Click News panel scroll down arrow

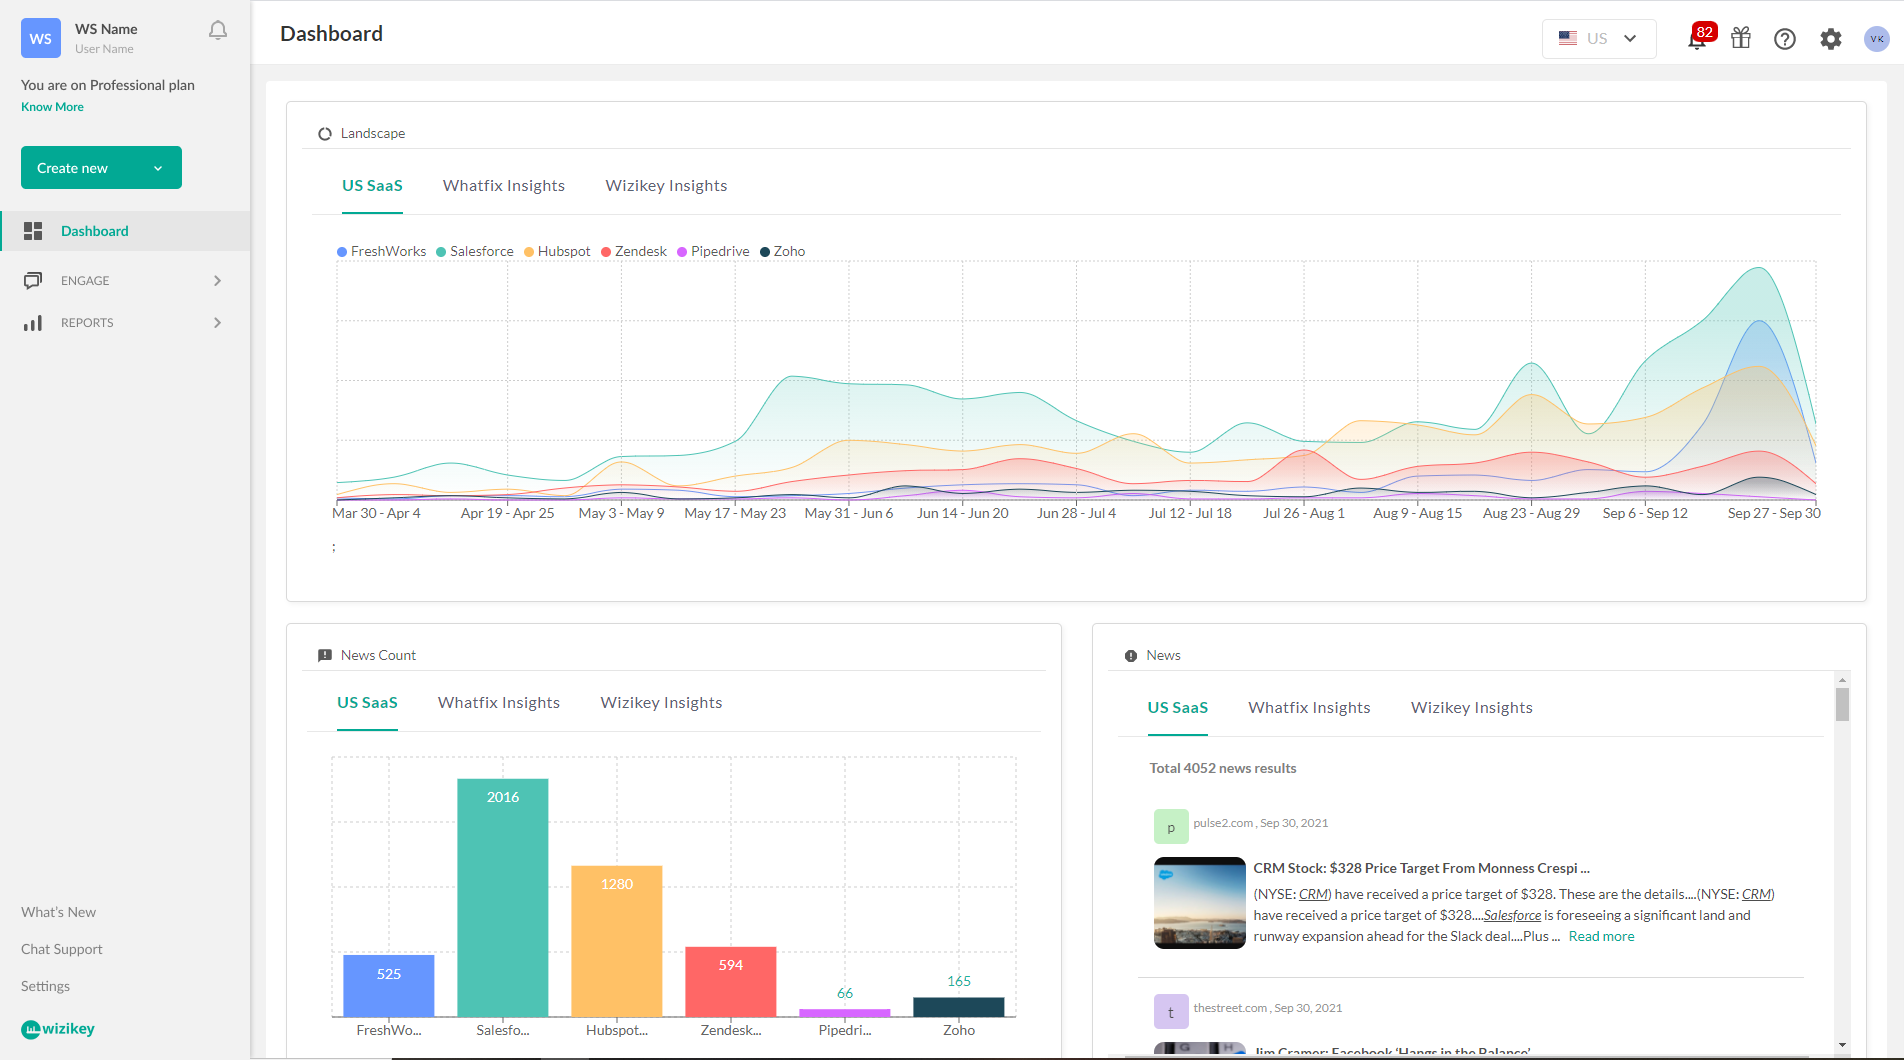(x=1842, y=1045)
